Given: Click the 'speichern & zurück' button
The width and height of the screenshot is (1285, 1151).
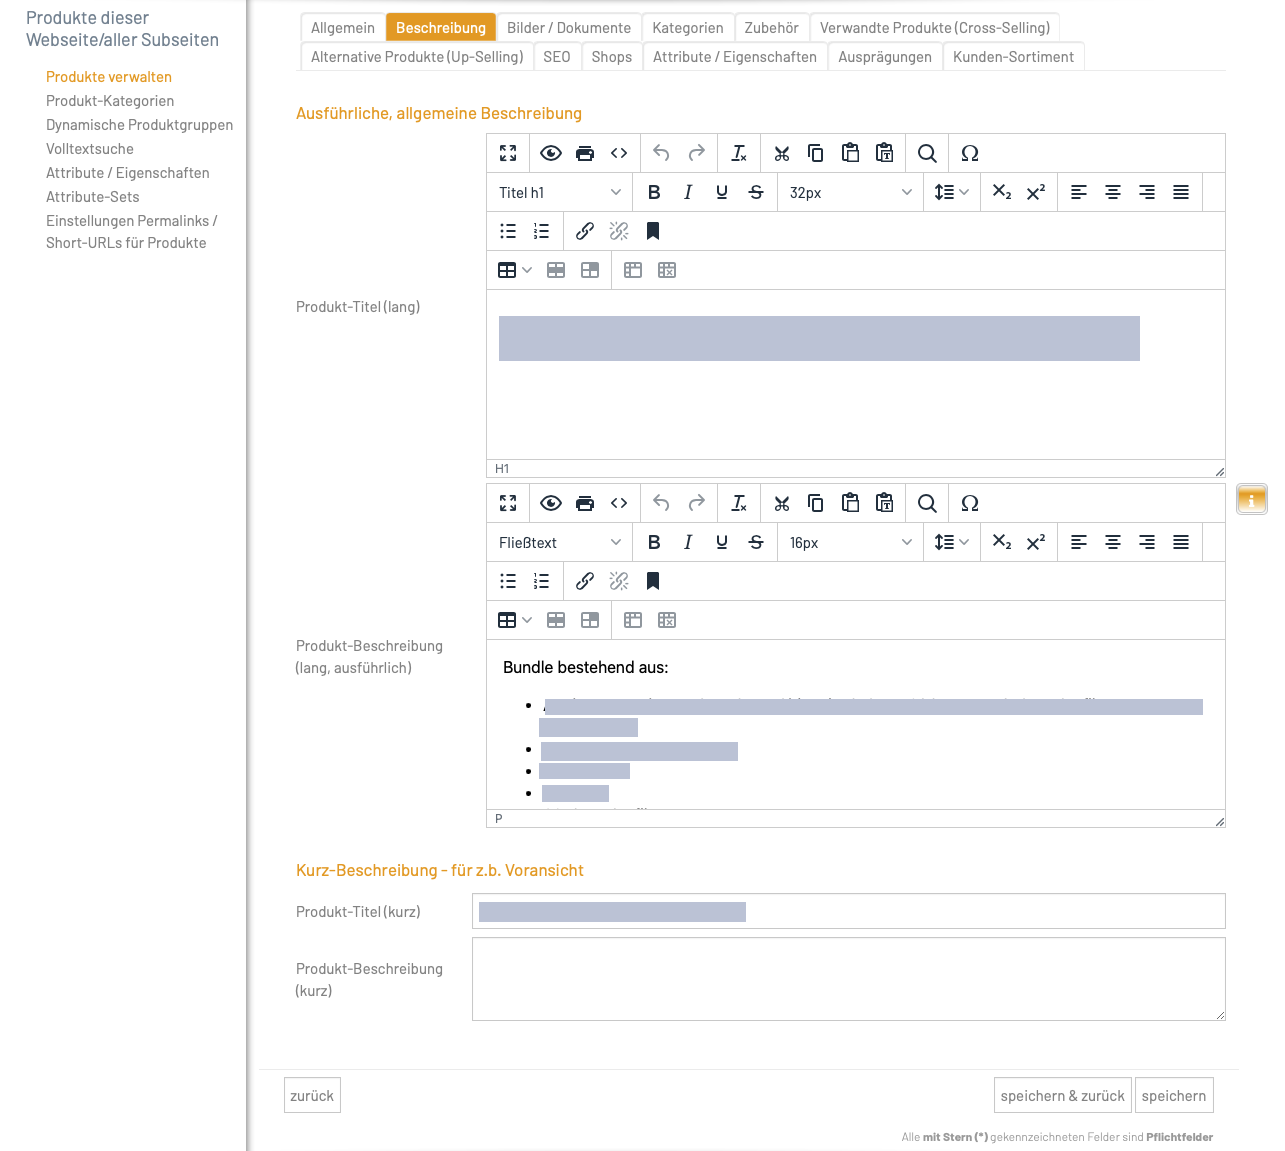Looking at the screenshot, I should [x=1062, y=1095].
